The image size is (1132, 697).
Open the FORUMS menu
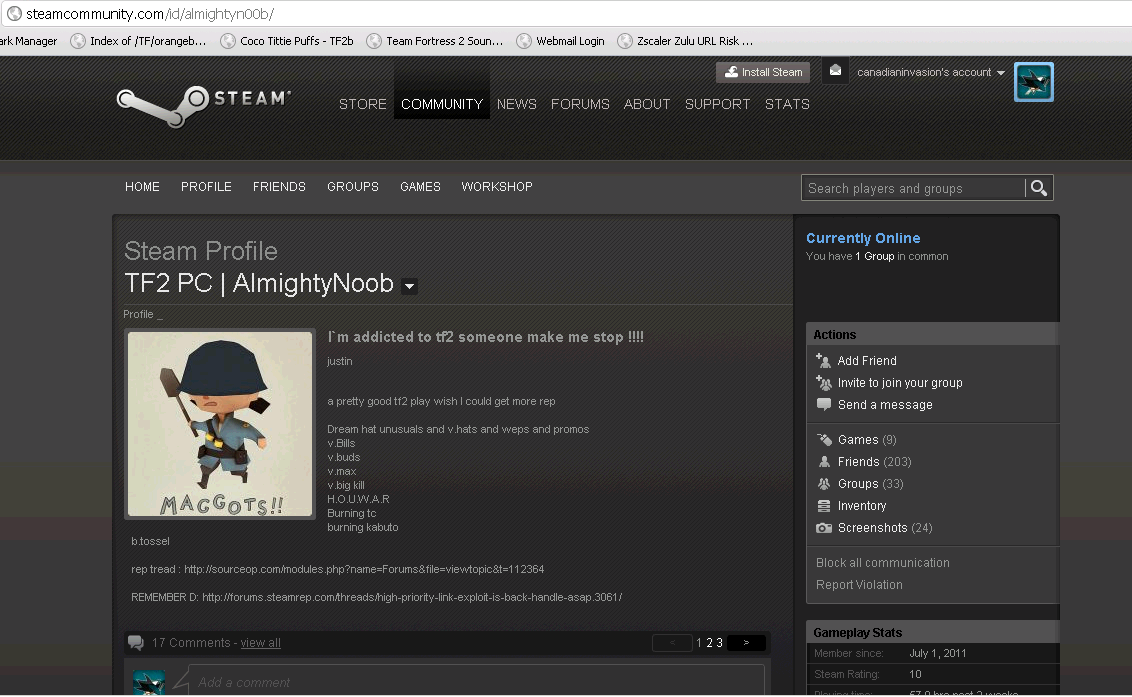(x=580, y=104)
